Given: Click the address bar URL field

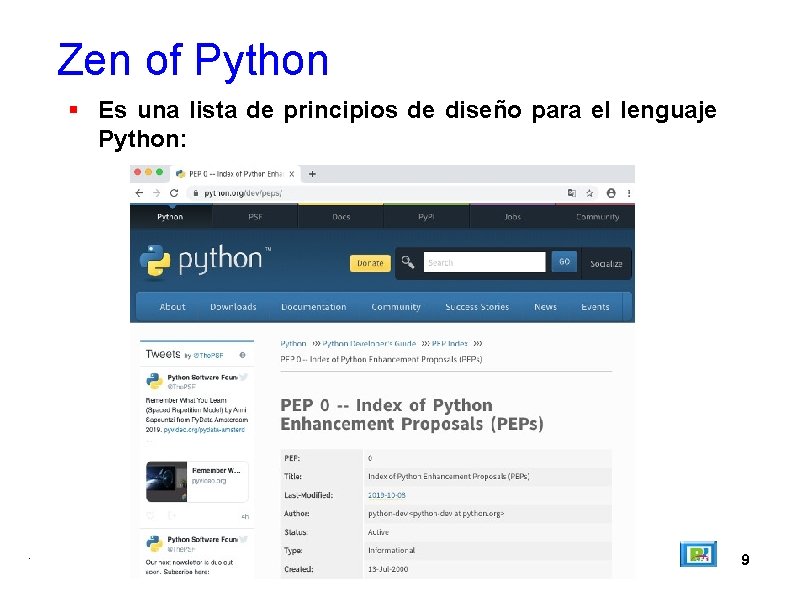Looking at the screenshot, I should [x=375, y=193].
